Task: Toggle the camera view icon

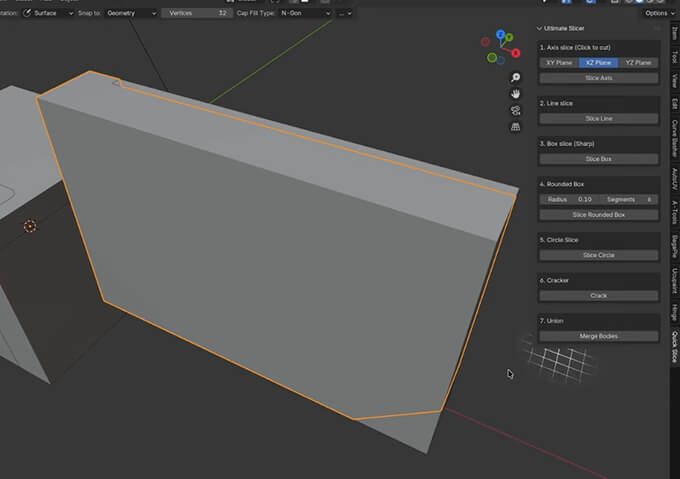Action: coord(515,110)
